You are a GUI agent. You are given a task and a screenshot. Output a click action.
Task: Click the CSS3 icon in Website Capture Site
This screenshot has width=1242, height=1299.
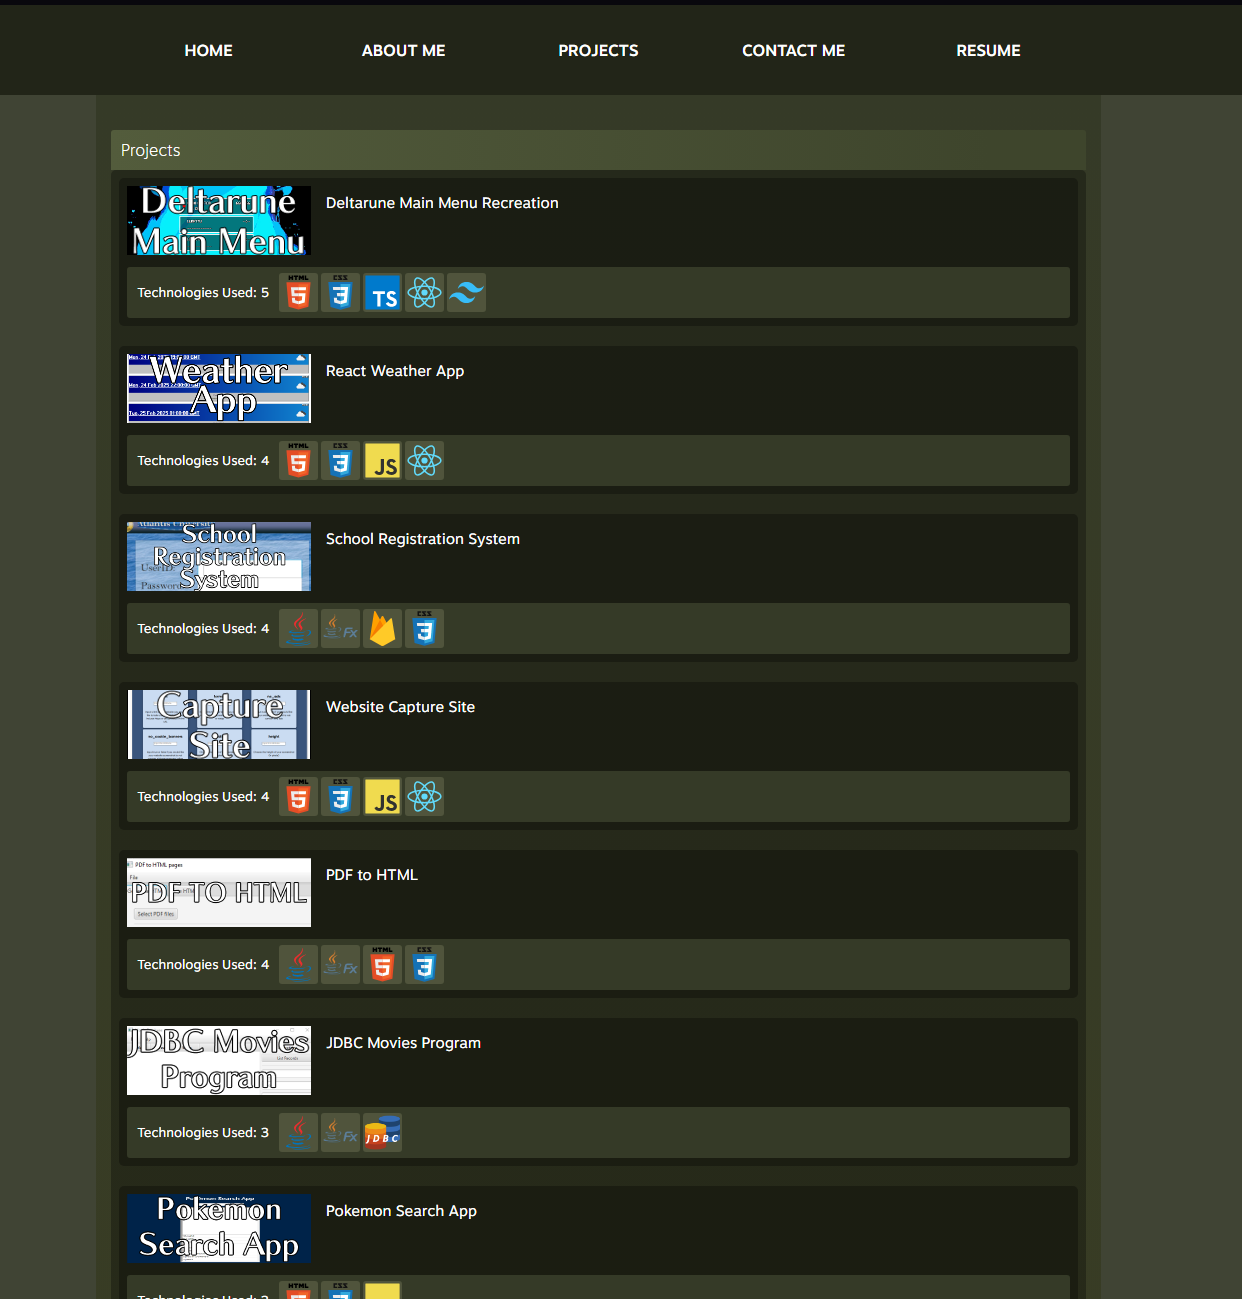340,797
